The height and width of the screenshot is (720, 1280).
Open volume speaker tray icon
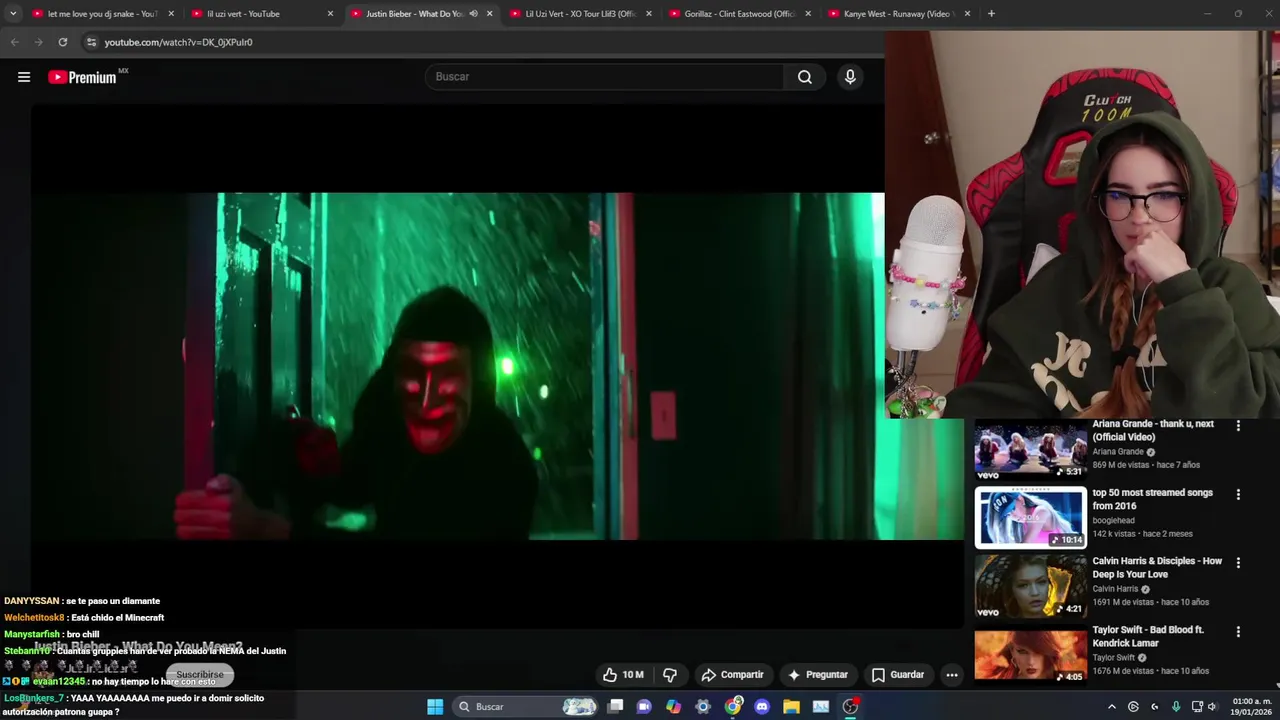click(1212, 707)
